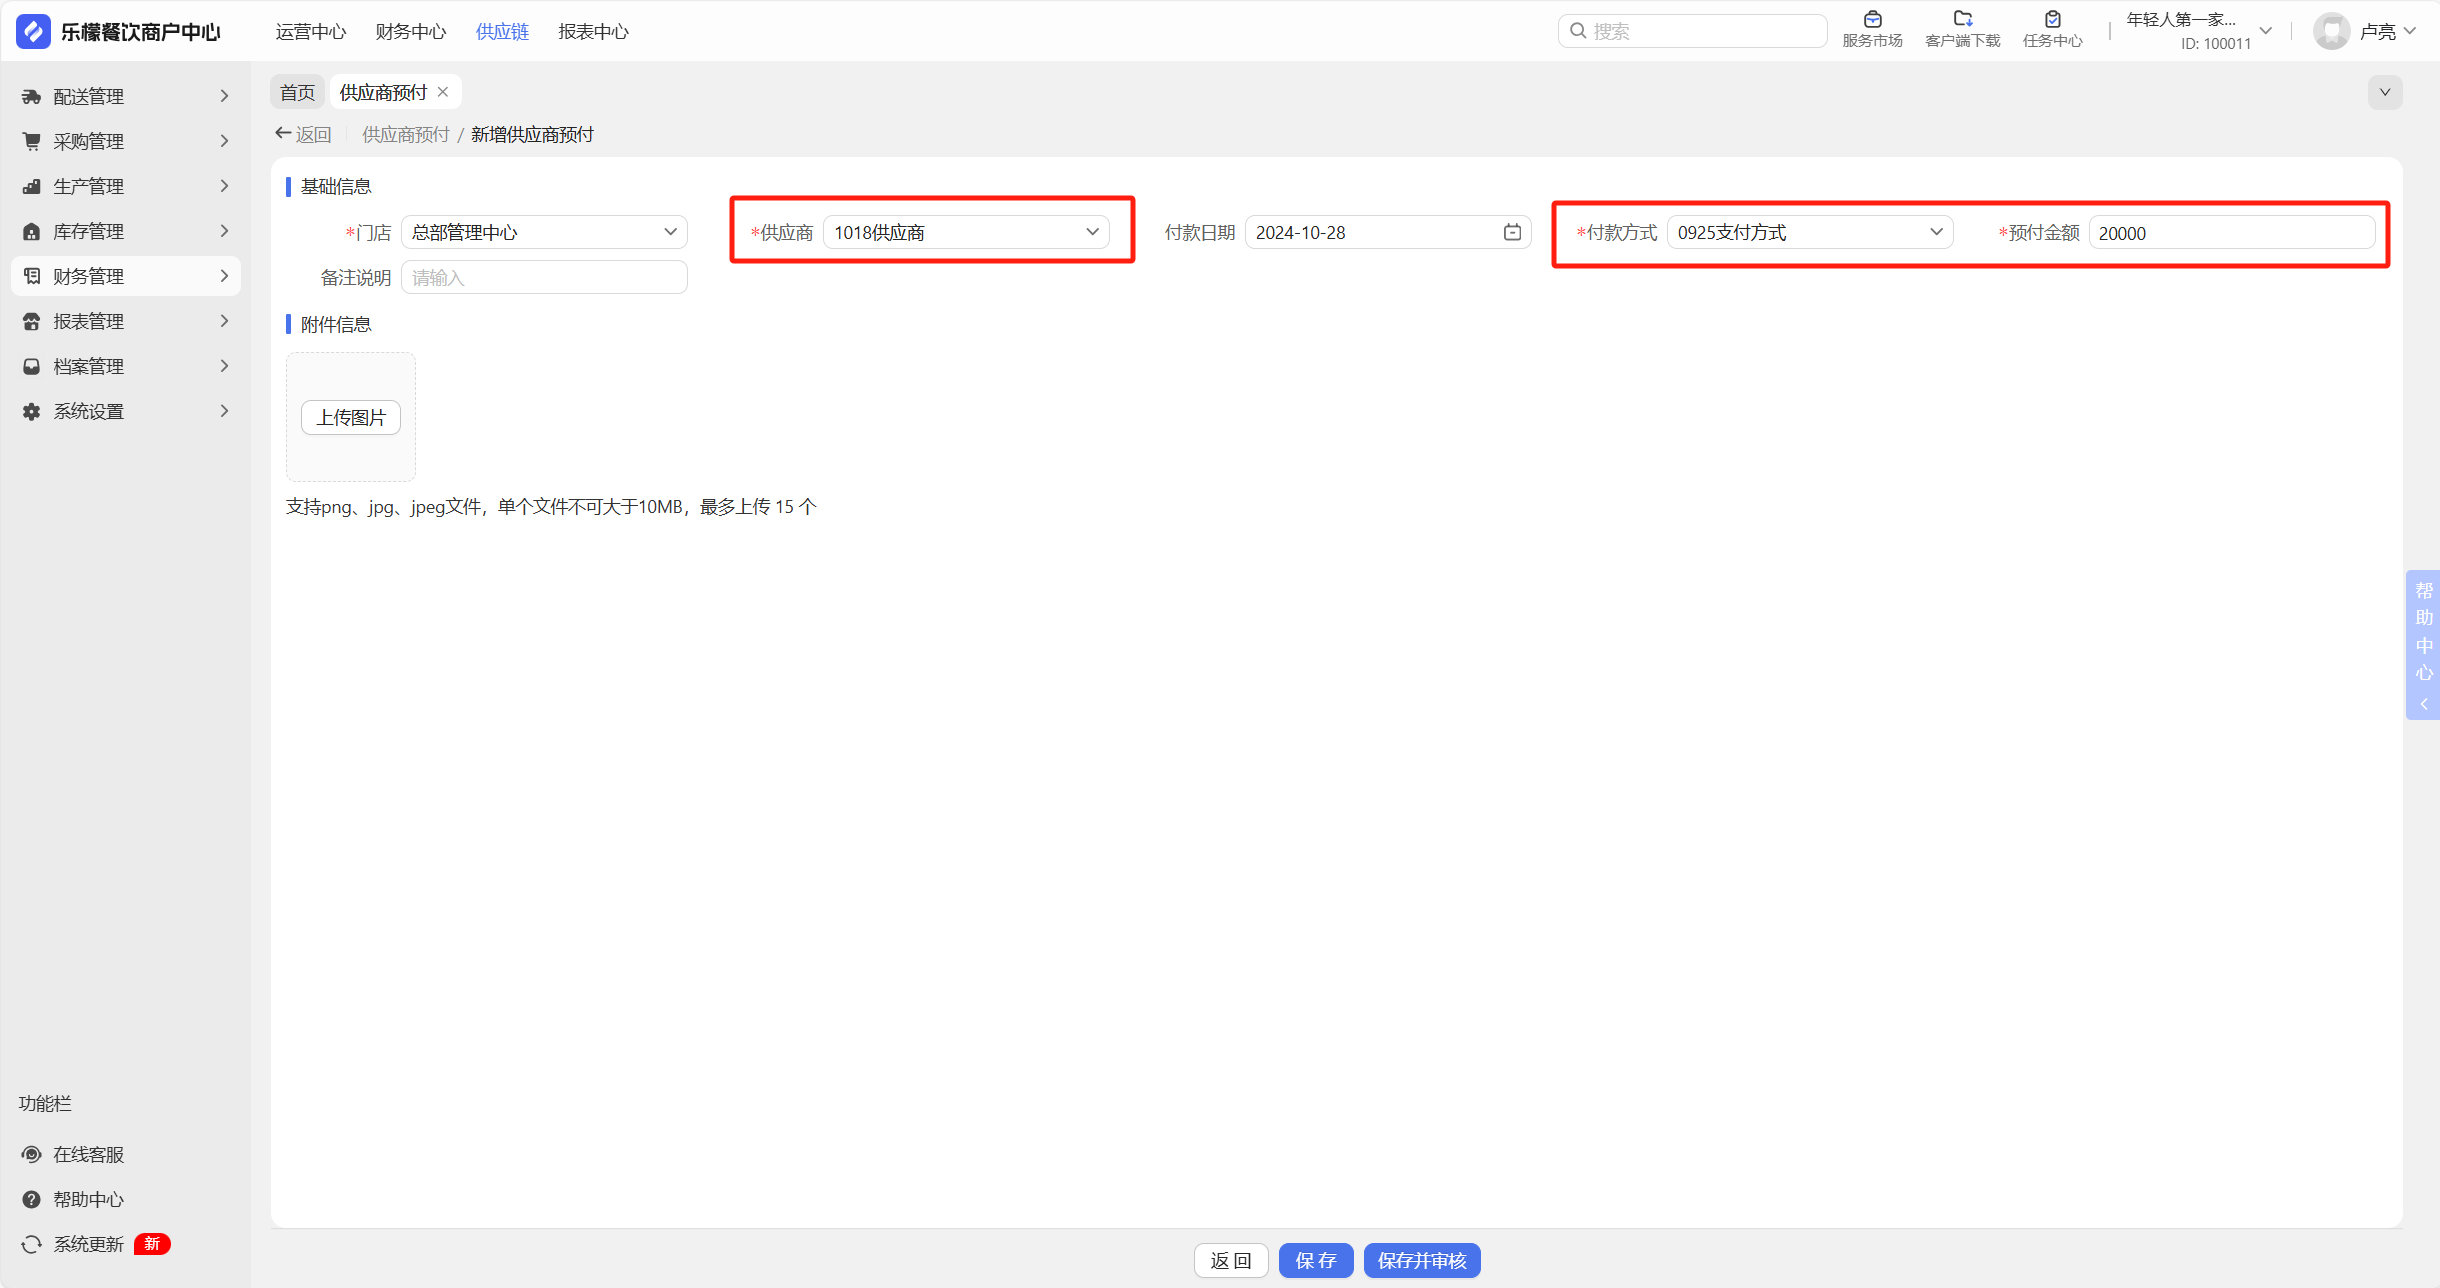The height and width of the screenshot is (1288, 2440).
Task: Click the 预付金额 input field
Action: click(2231, 232)
